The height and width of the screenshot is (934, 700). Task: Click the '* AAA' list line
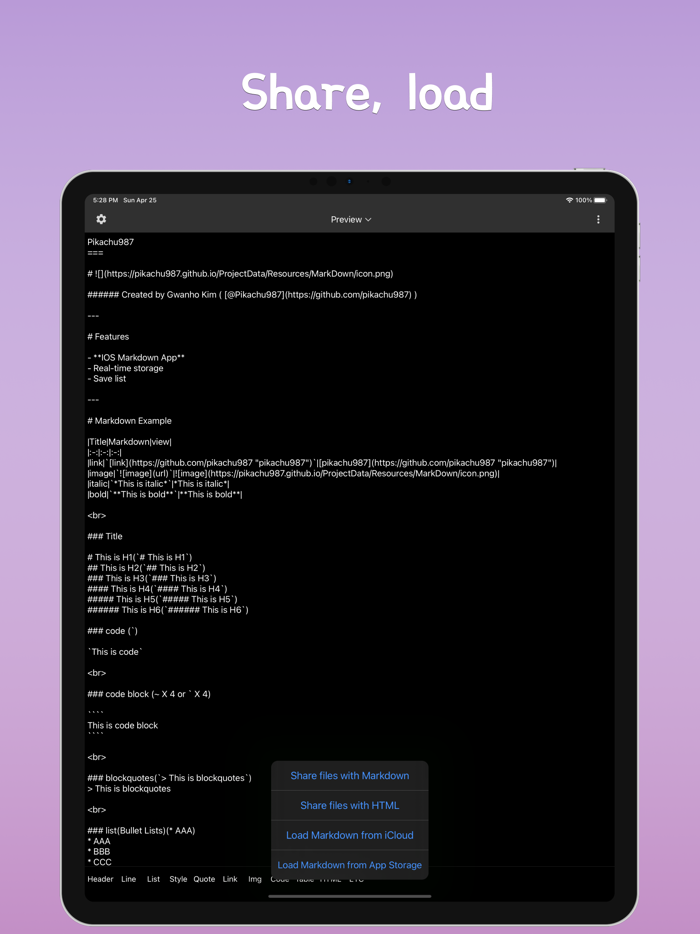click(99, 841)
